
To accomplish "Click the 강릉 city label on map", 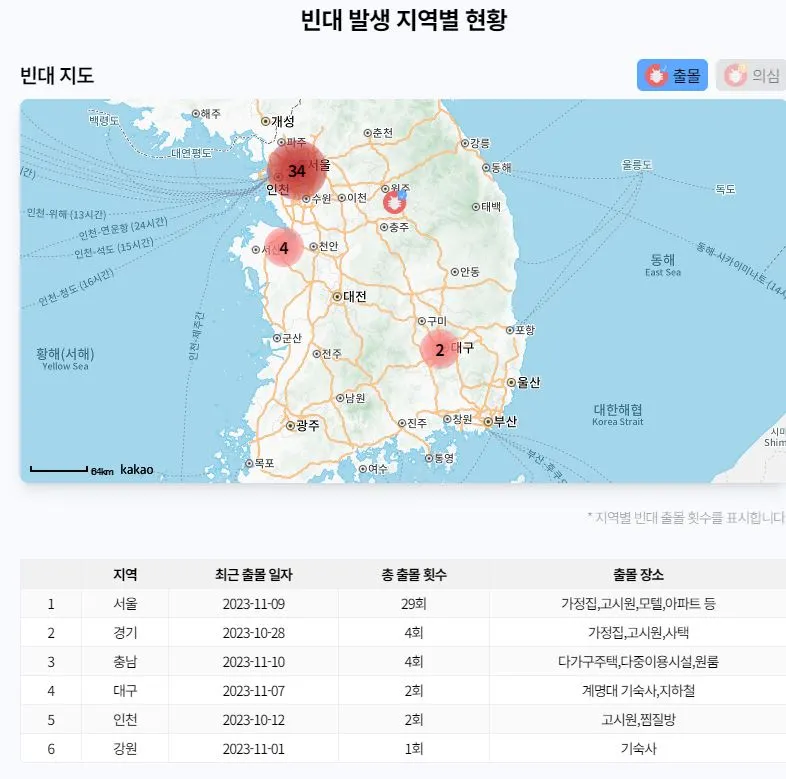I will click(x=480, y=143).
